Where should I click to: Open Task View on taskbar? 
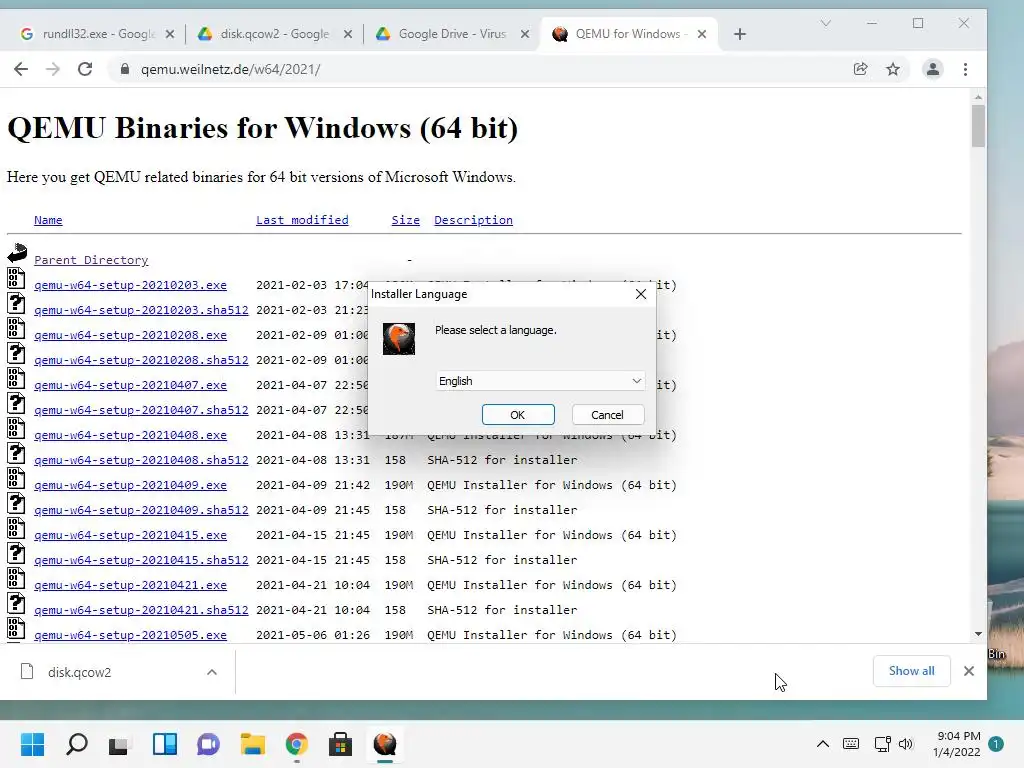(120, 744)
